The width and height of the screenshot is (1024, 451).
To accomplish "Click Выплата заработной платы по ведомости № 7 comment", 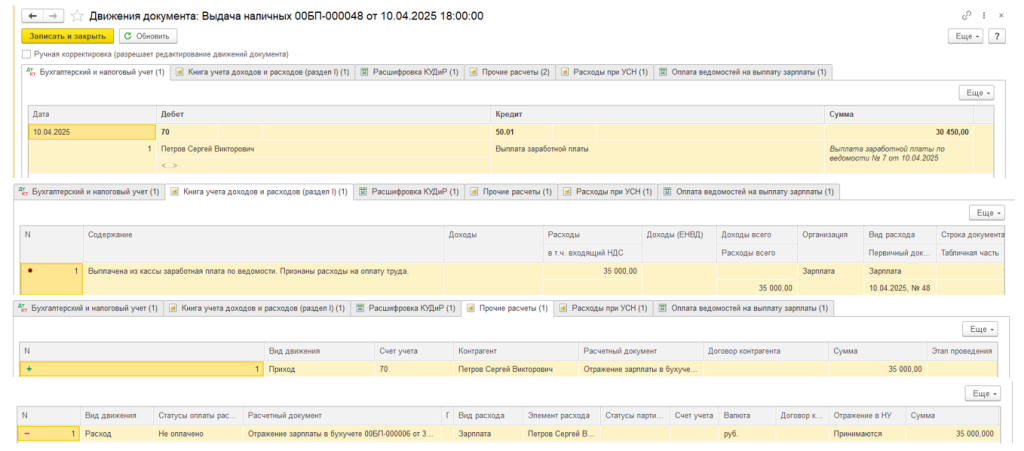I will coord(899,153).
